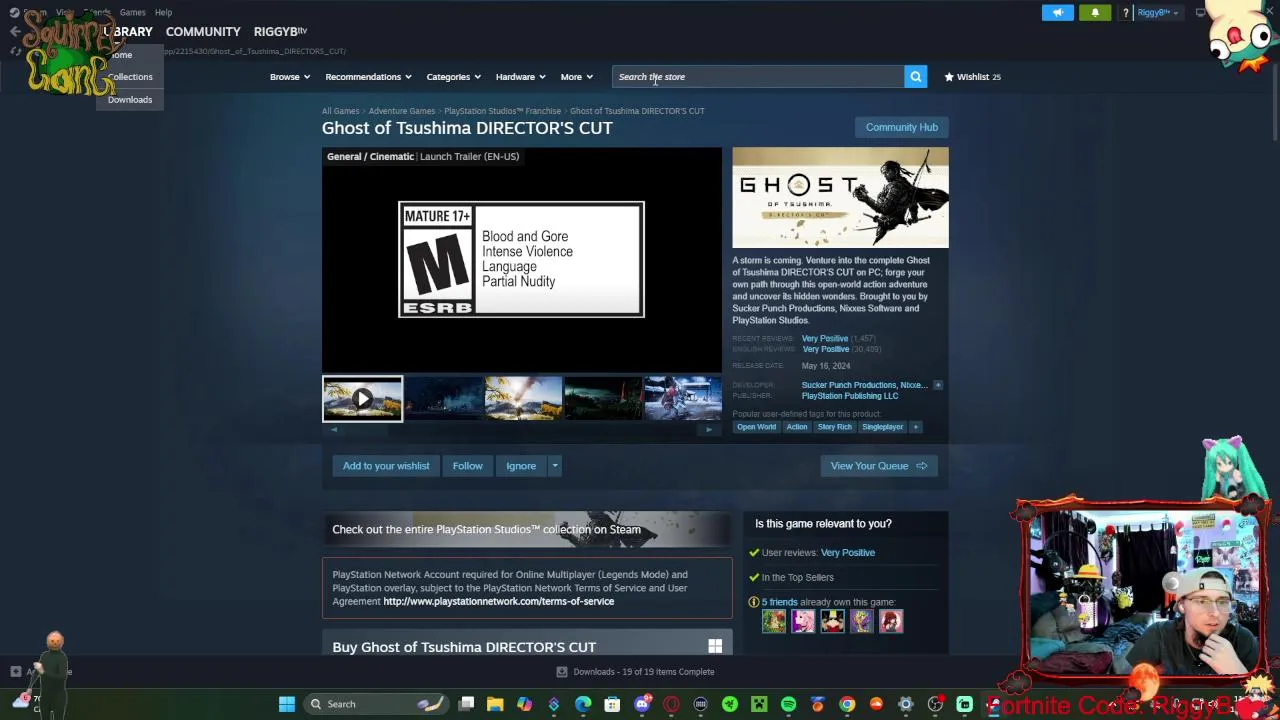Open the Browse dropdown menu
1280x720 pixels.
pyautogui.click(x=290, y=77)
